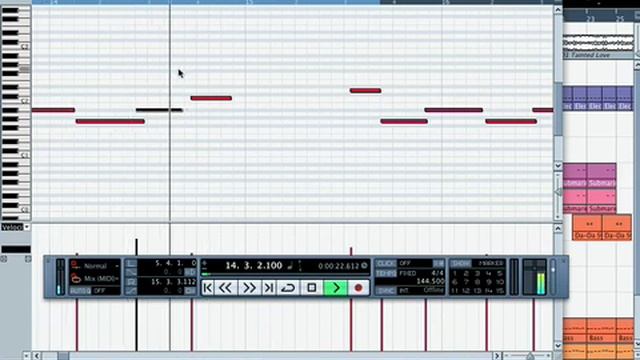The image size is (640, 360).
Task: Jump to marker 10 in transport
Action: 500,282
